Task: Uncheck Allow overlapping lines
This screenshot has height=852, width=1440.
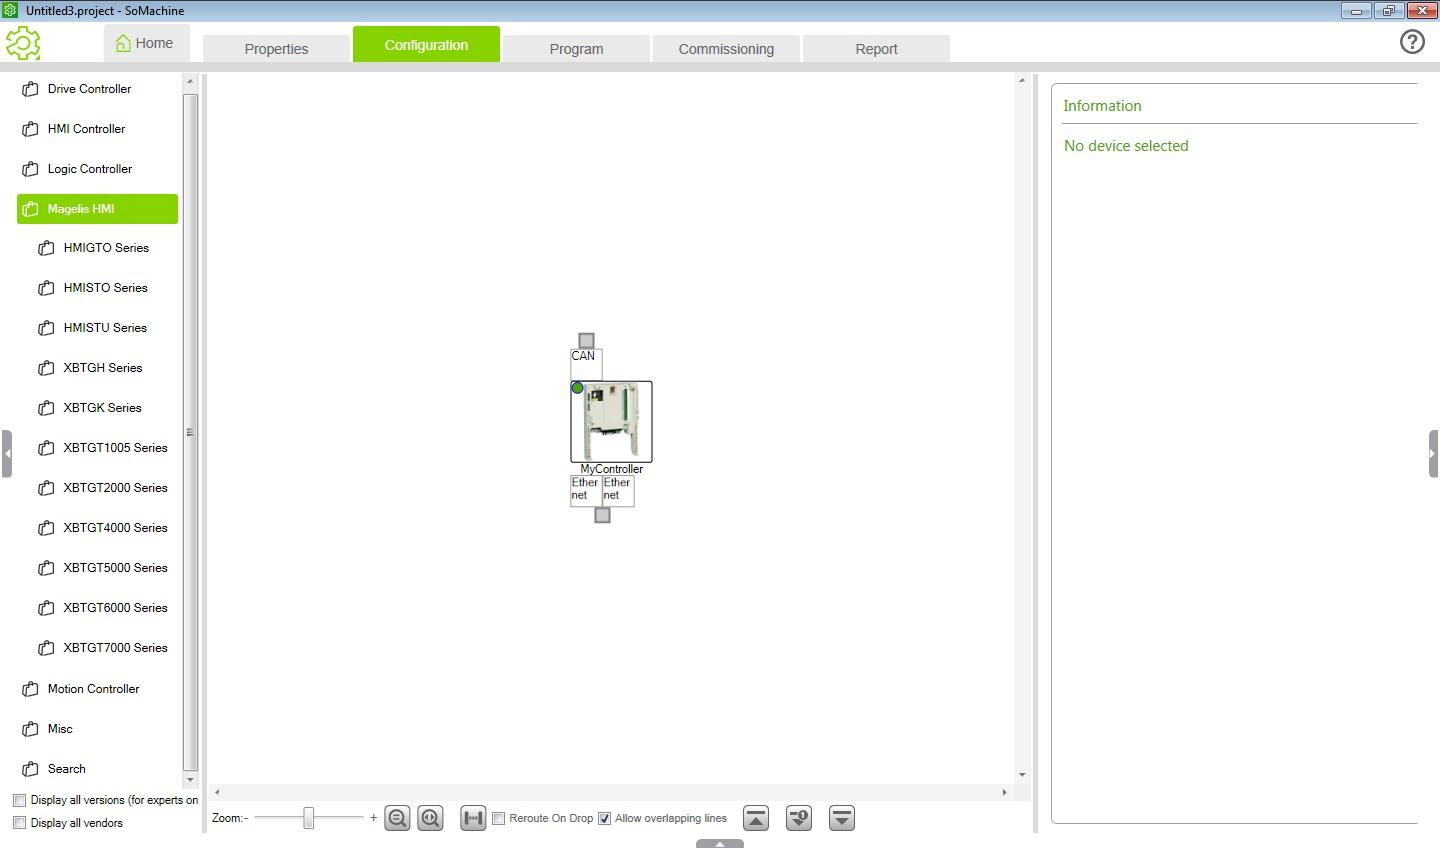Action: tap(604, 818)
